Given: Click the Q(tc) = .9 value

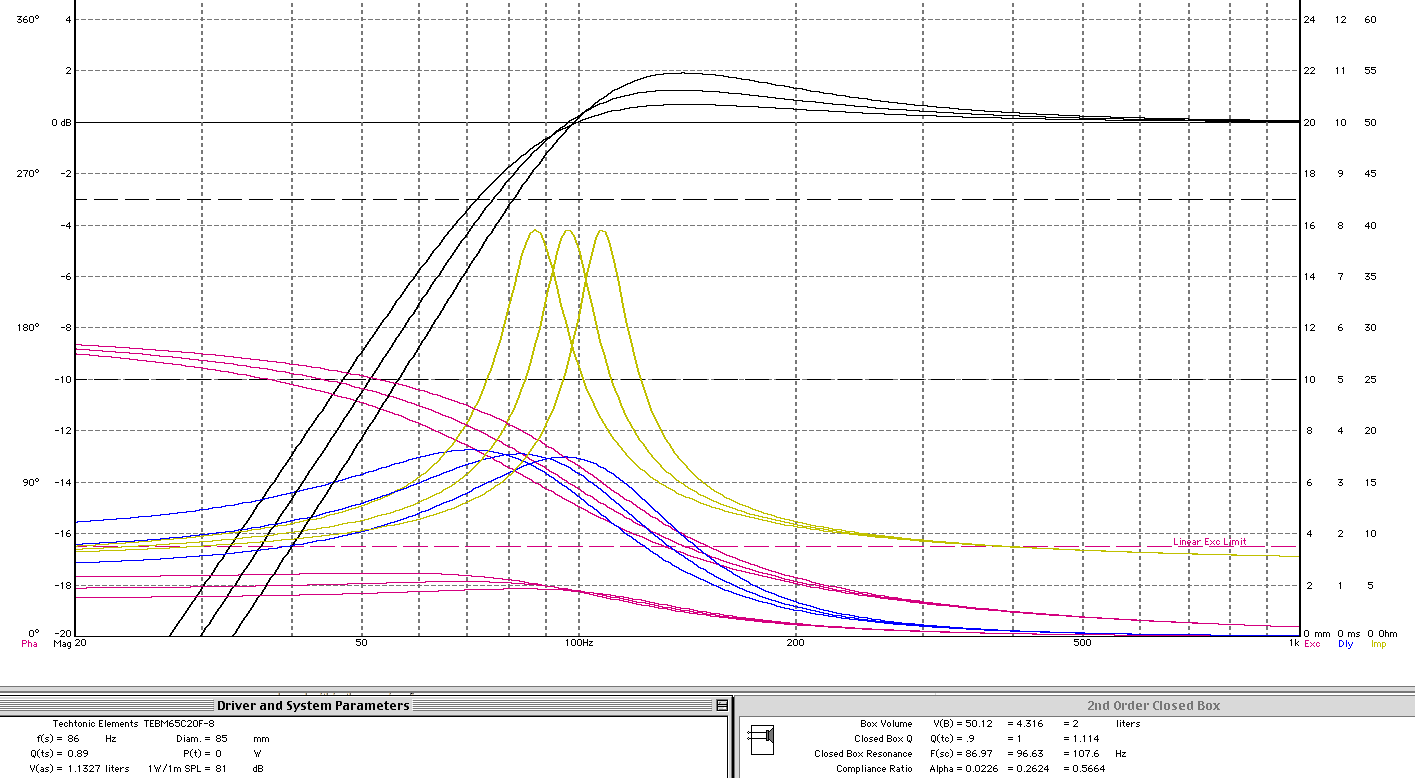Looking at the screenshot, I should point(954,739).
